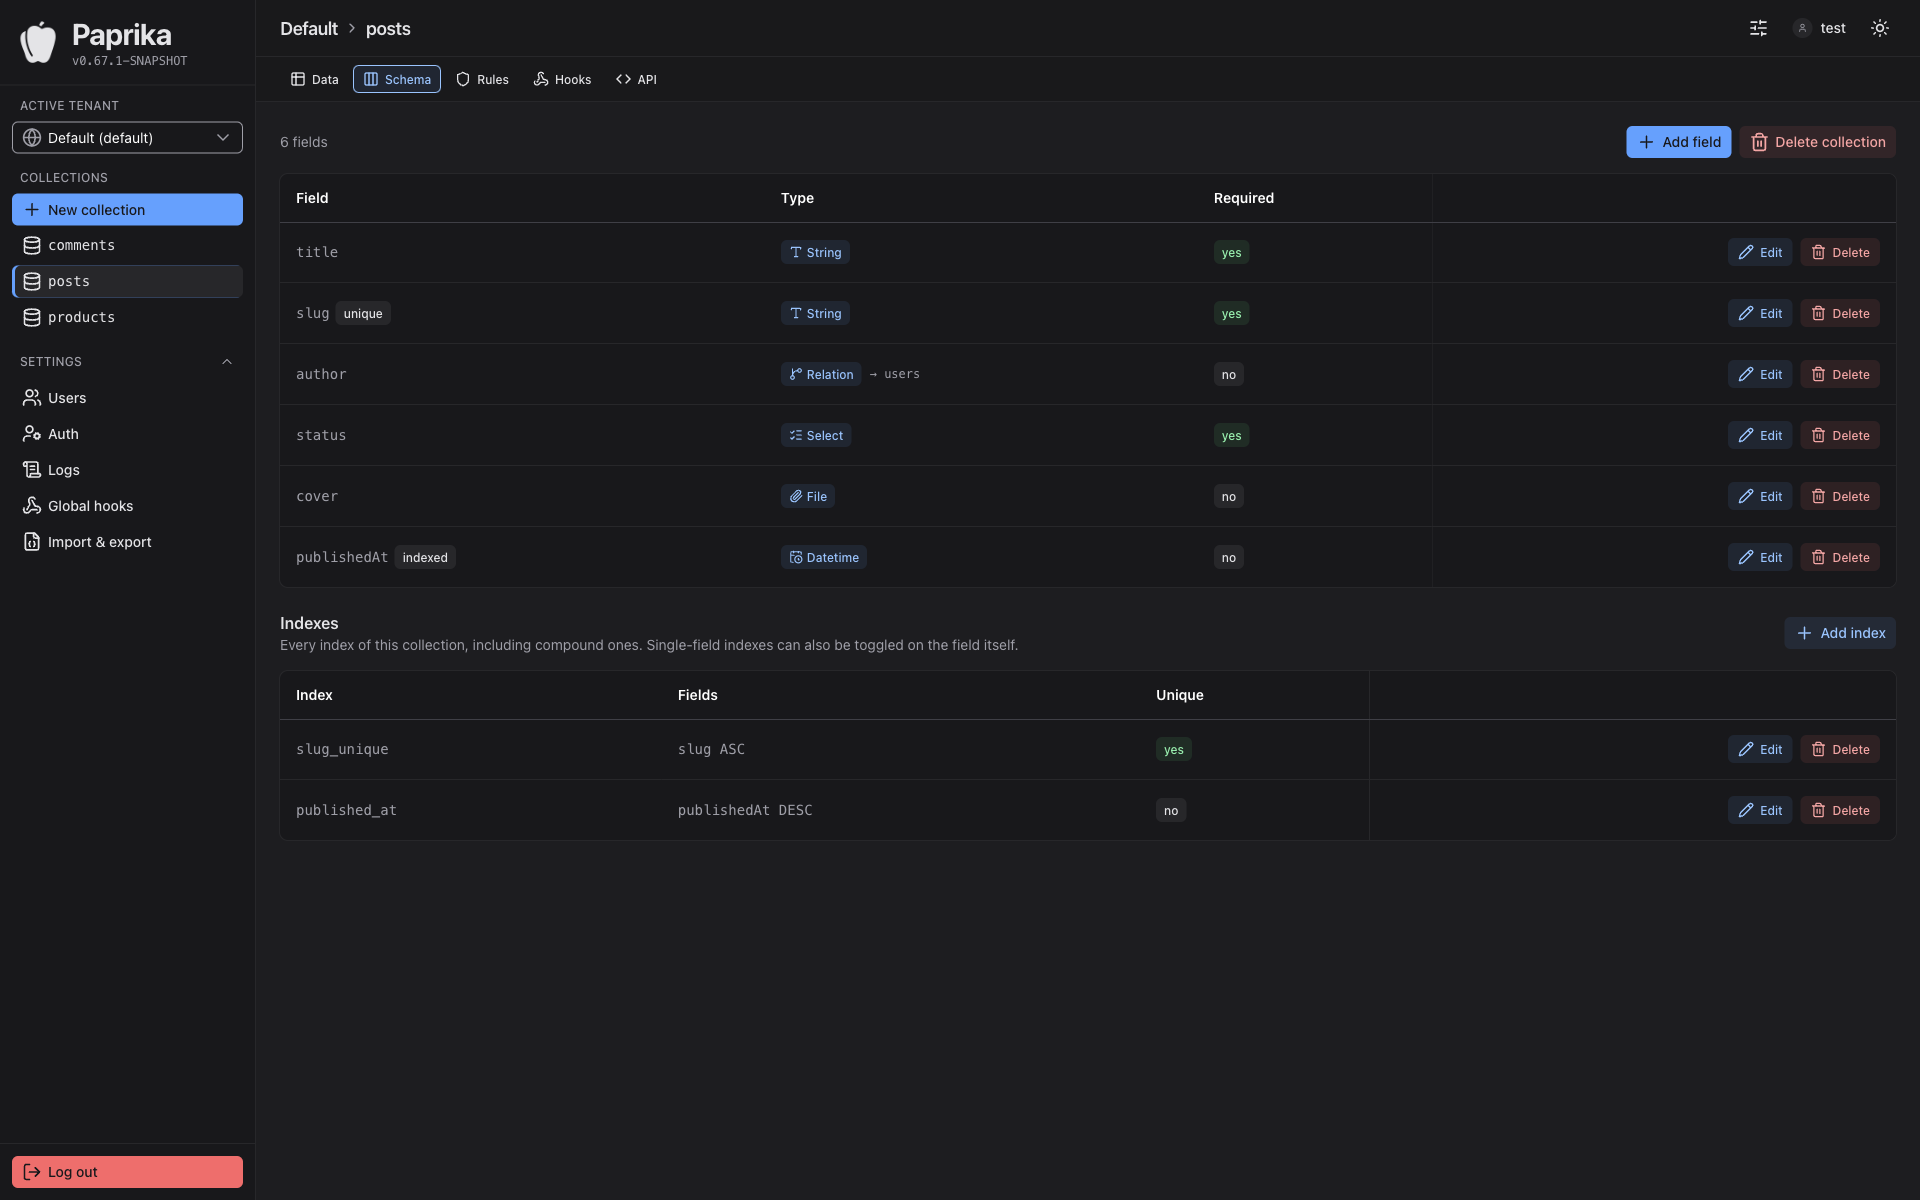Delete the published_at index

coord(1840,811)
